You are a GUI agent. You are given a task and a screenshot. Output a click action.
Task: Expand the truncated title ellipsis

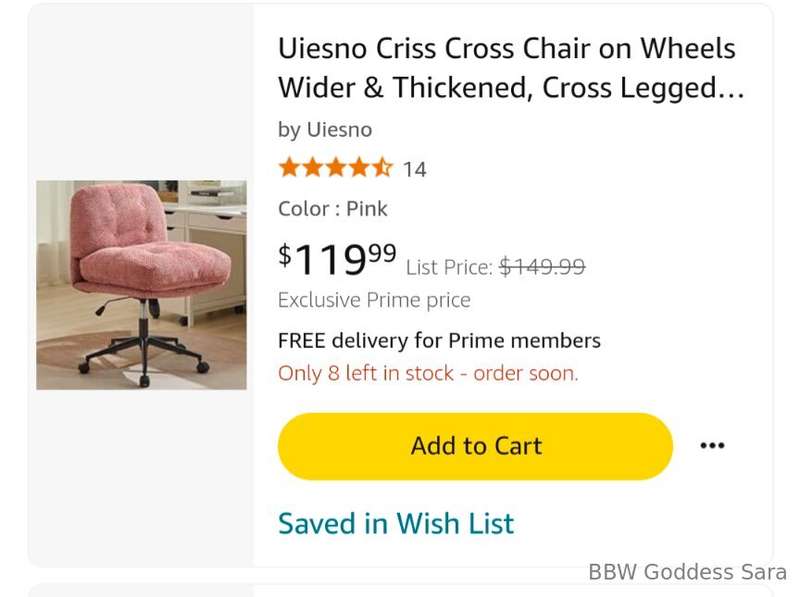coord(732,88)
